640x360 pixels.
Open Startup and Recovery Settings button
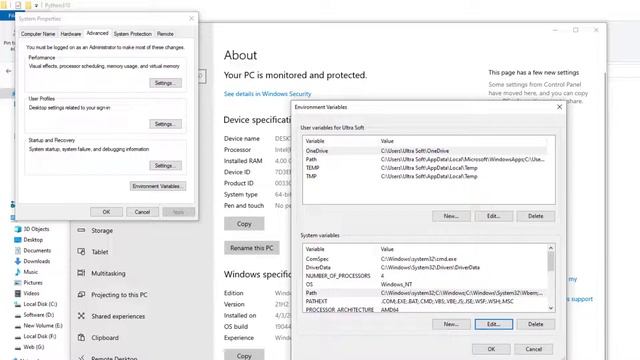click(x=165, y=165)
